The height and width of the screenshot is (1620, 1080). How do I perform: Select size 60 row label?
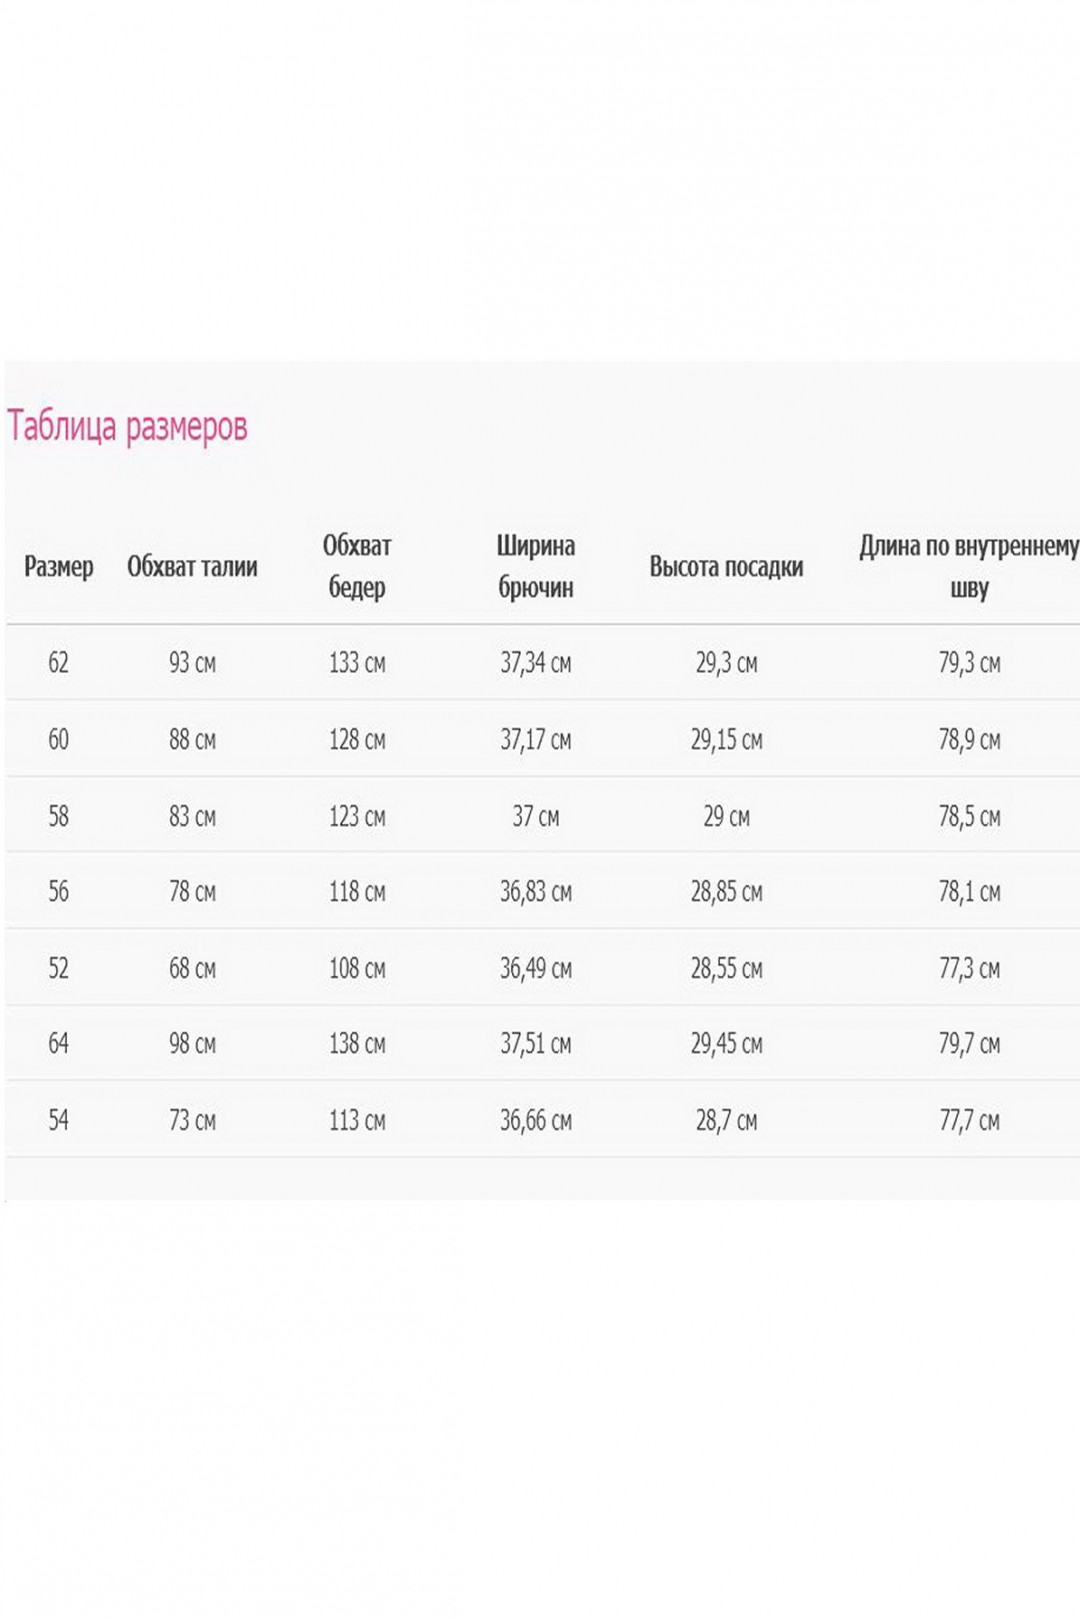pyautogui.click(x=59, y=739)
